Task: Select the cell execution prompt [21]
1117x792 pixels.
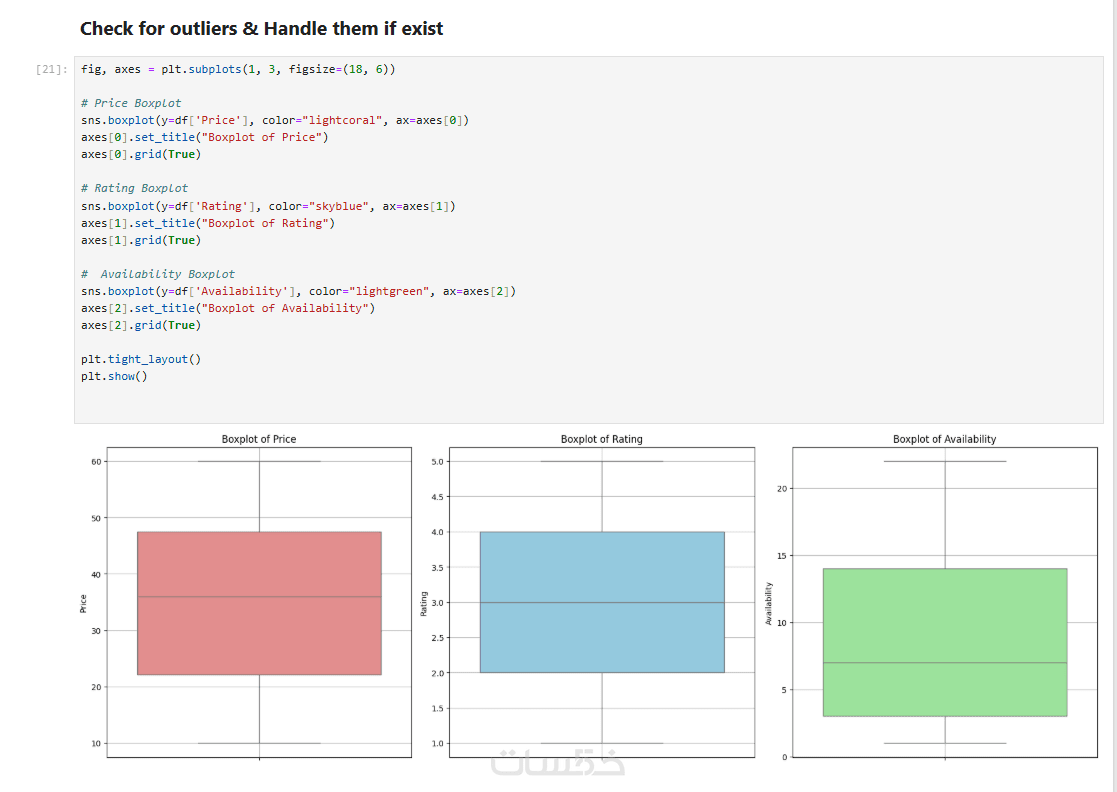Action: (x=51, y=70)
